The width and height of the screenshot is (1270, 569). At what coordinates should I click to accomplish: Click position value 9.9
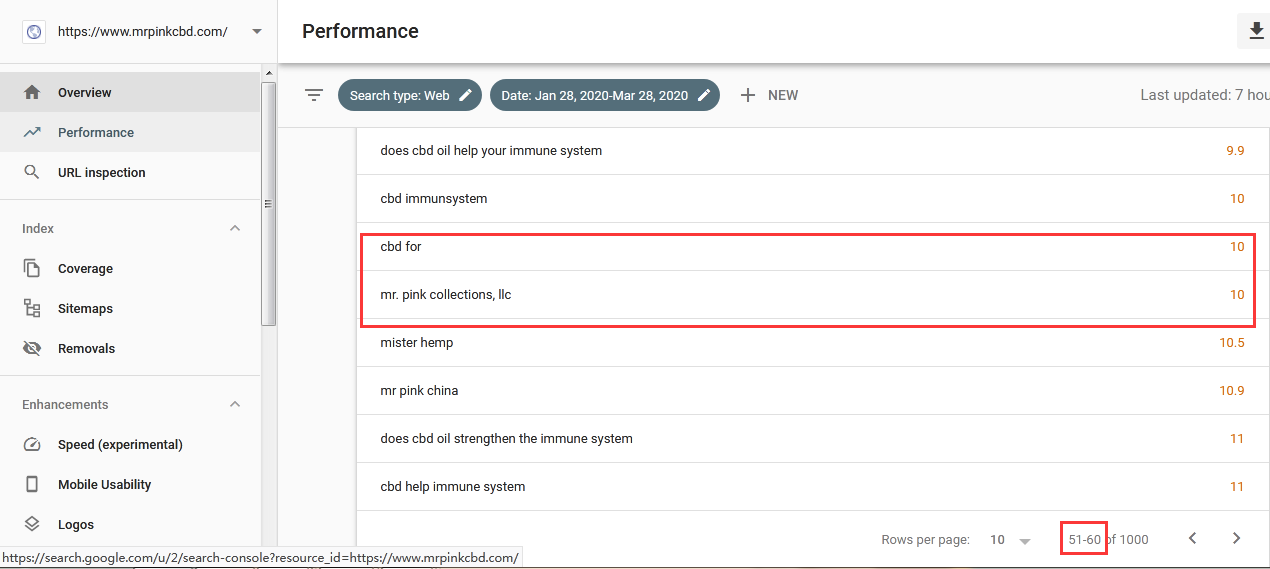1235,151
